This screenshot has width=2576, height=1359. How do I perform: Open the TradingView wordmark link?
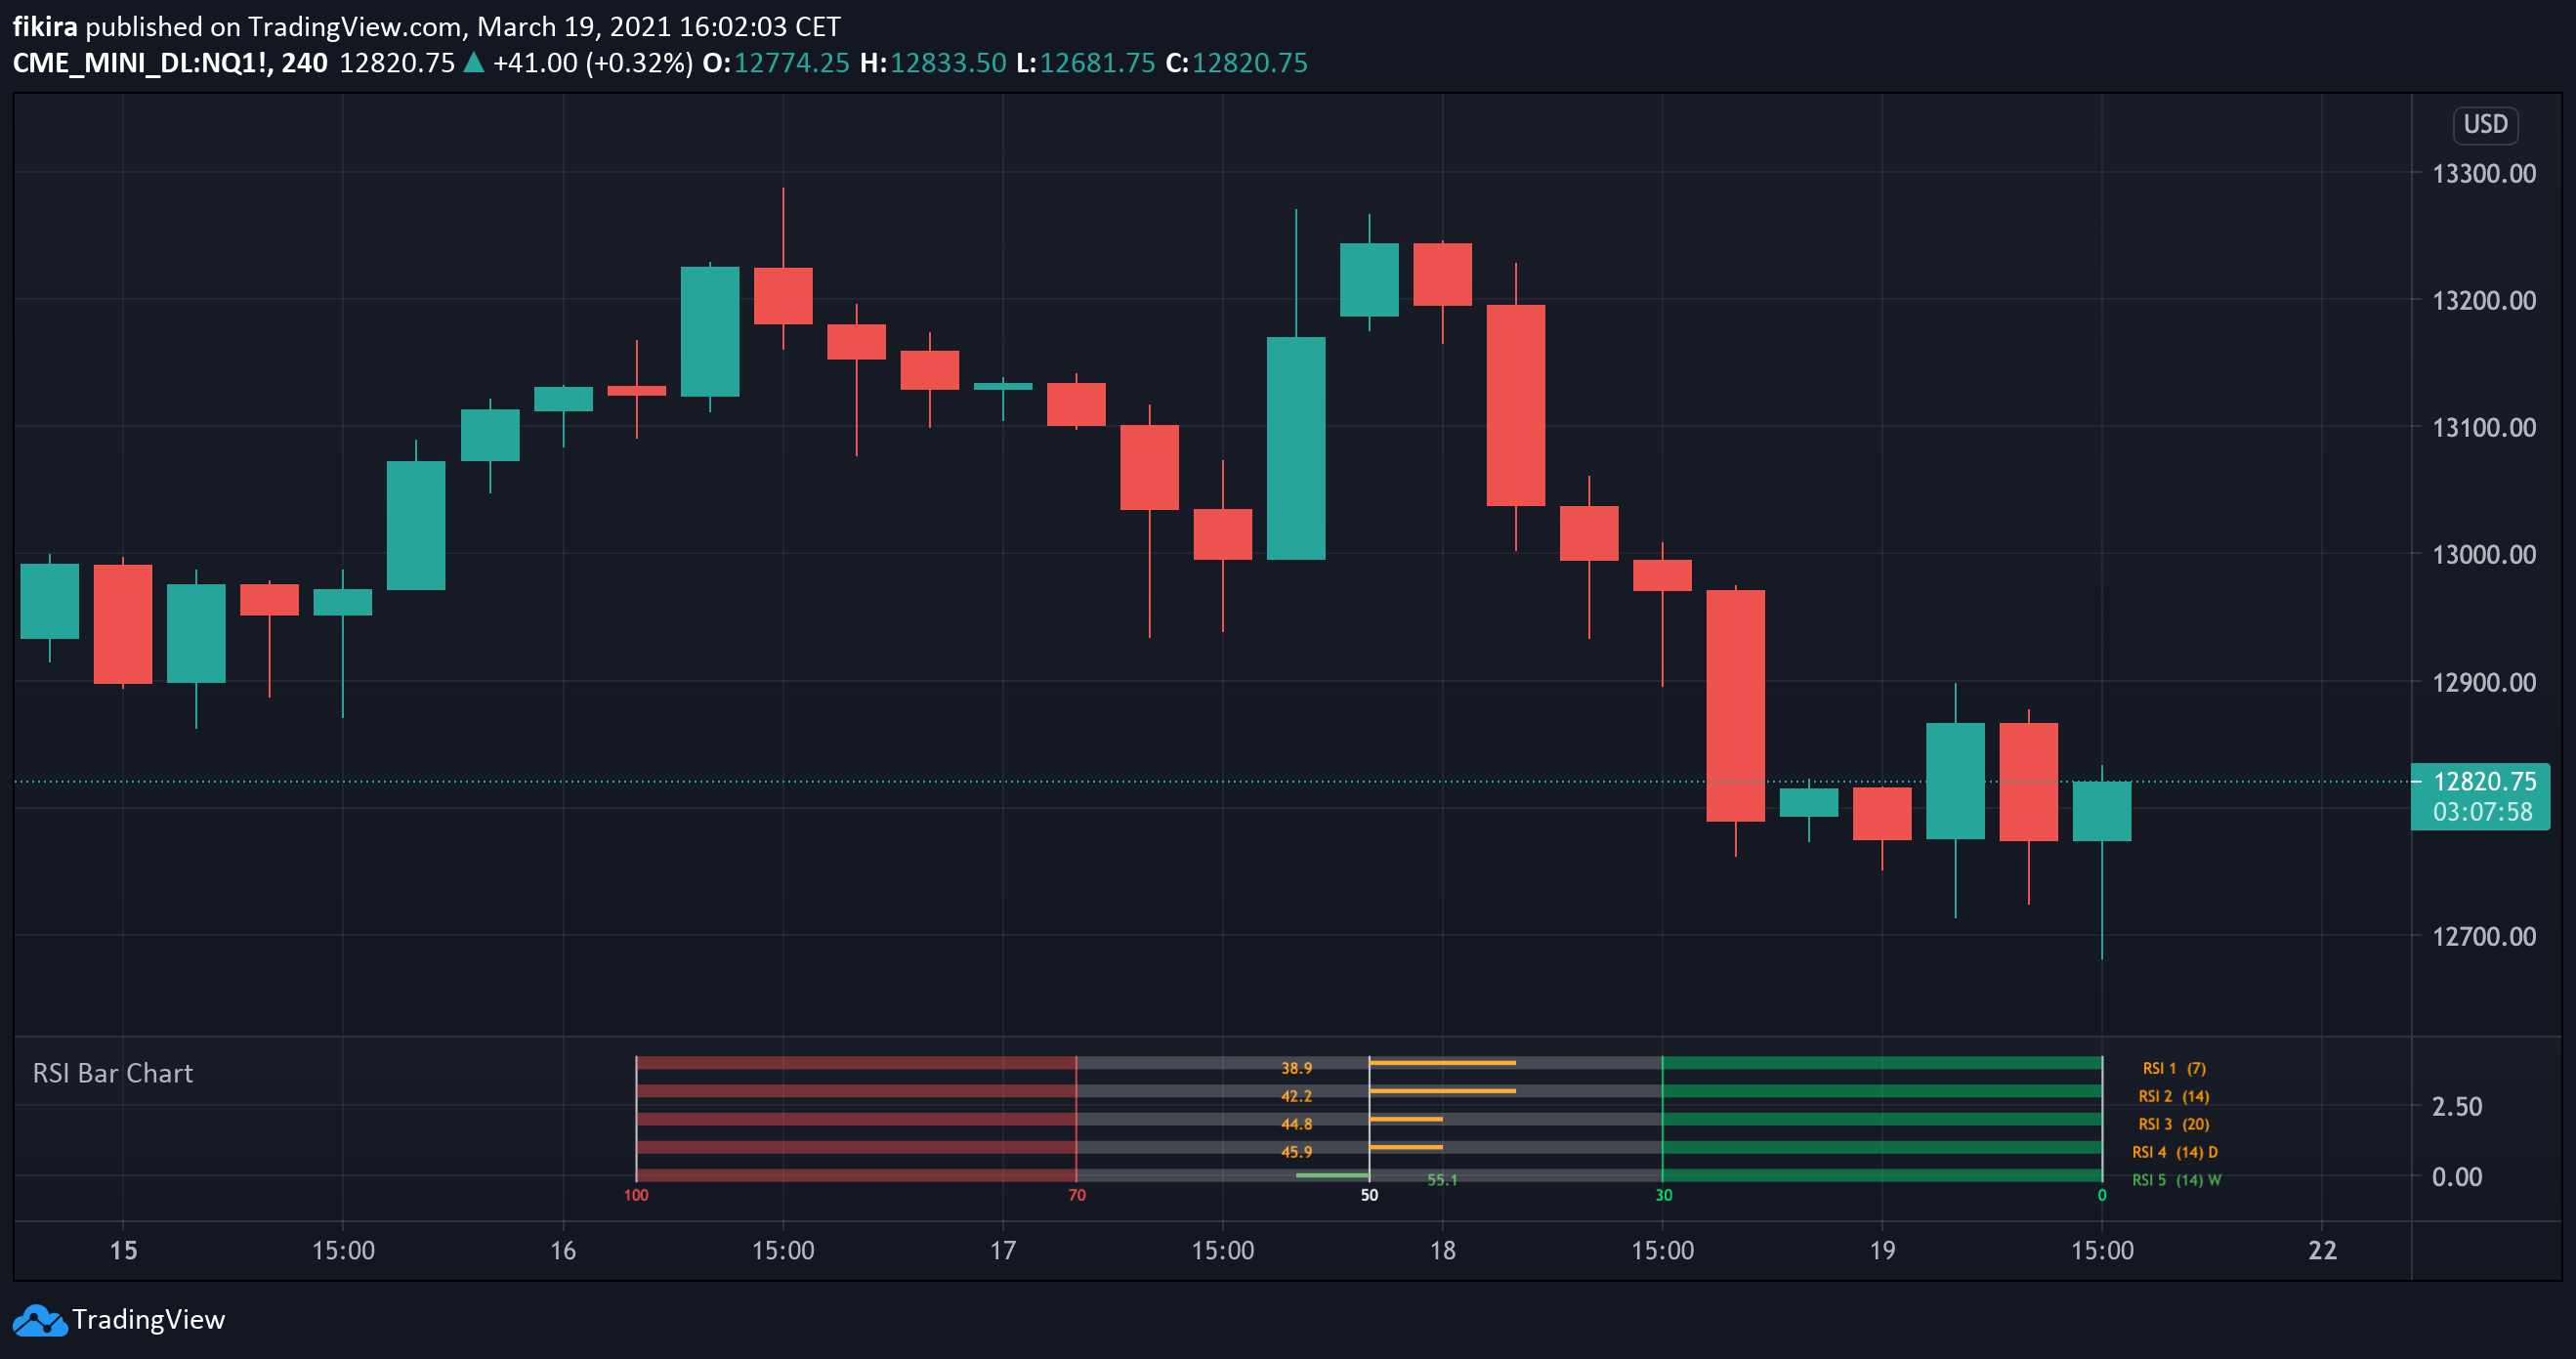coord(149,1320)
